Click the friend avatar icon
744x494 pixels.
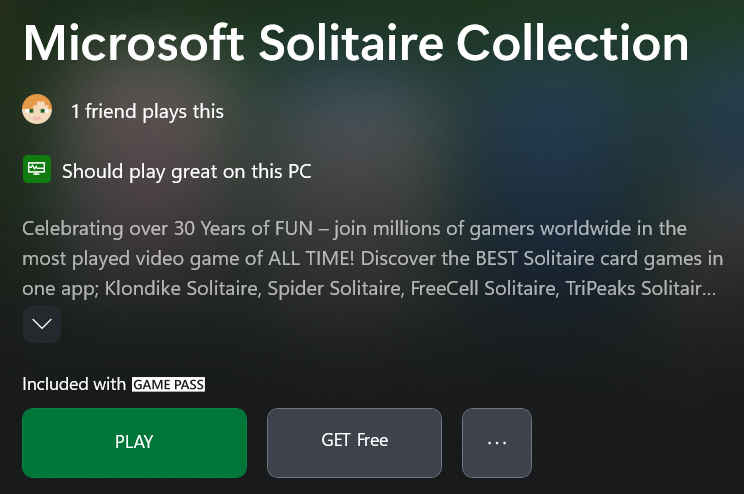click(x=37, y=110)
